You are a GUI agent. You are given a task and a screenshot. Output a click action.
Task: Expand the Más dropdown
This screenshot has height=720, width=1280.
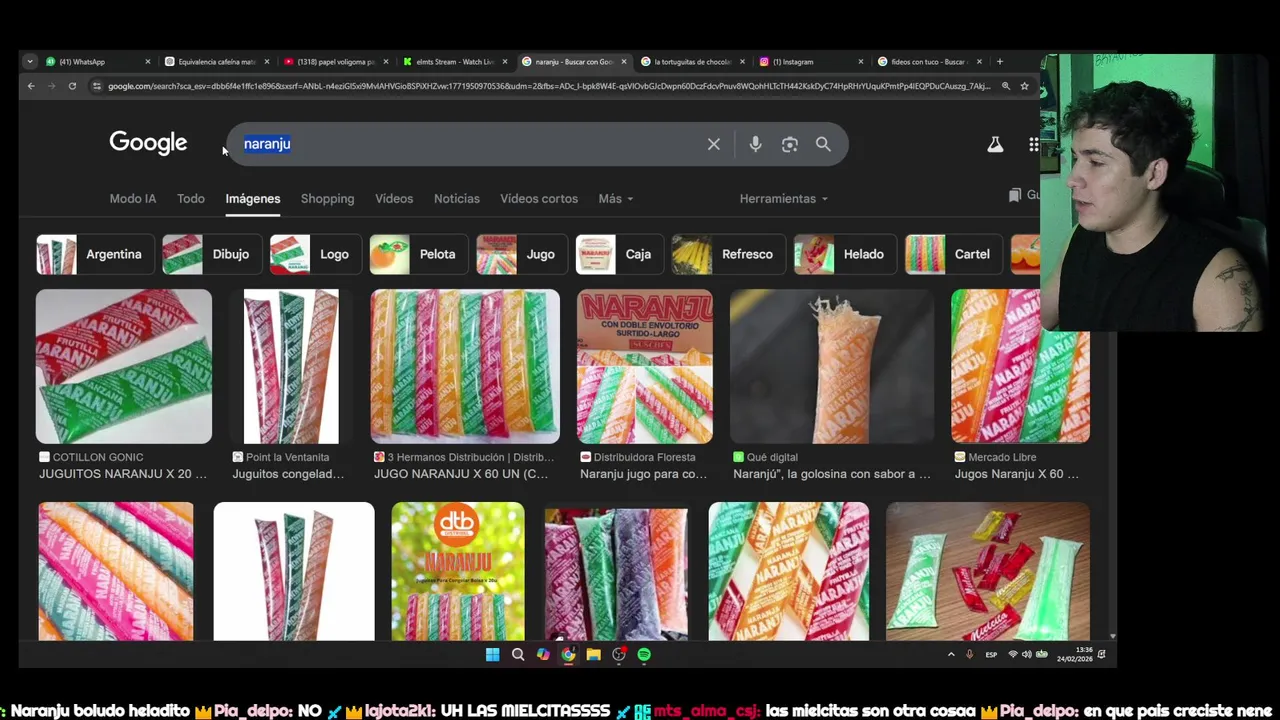(x=615, y=198)
